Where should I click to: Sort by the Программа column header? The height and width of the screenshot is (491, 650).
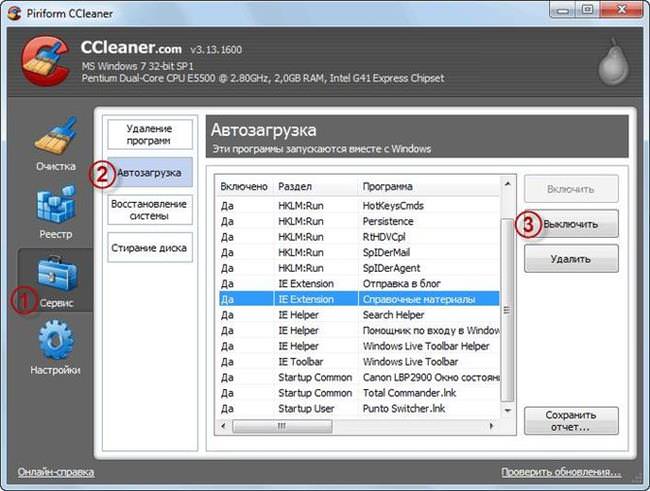tap(429, 187)
